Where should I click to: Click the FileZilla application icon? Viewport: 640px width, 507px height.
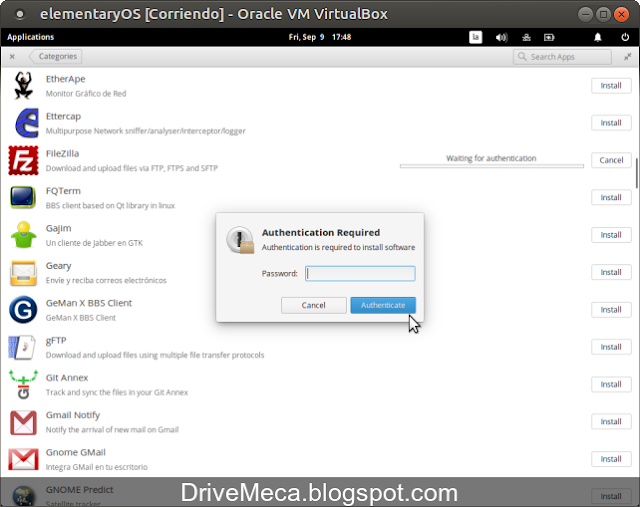tap(23, 160)
